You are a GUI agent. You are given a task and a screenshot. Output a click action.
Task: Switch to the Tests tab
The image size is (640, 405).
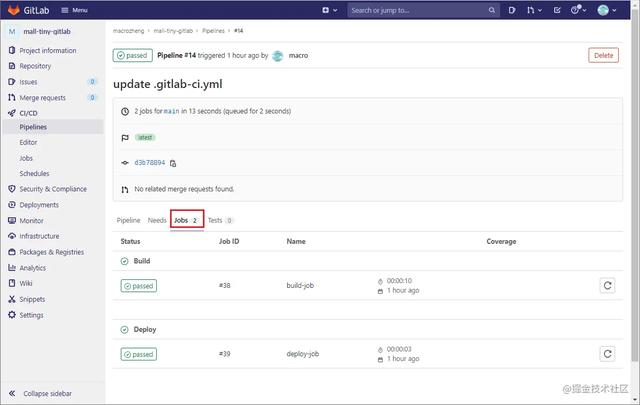[220, 220]
